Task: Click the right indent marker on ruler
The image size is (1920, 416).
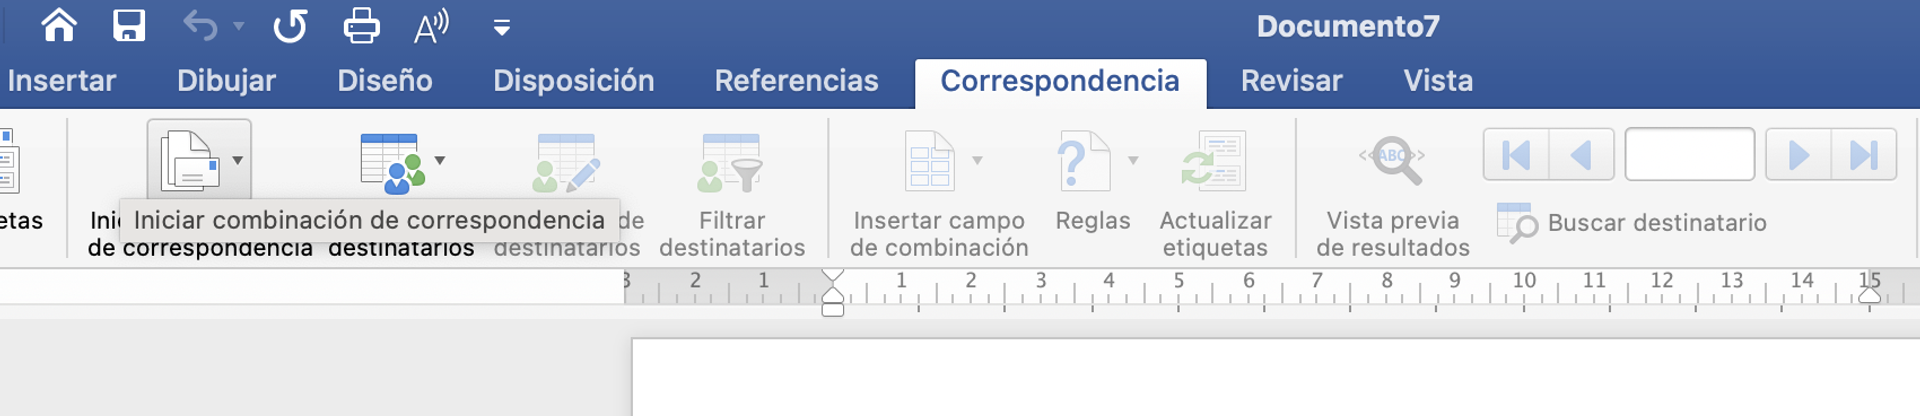Action: 1869,295
